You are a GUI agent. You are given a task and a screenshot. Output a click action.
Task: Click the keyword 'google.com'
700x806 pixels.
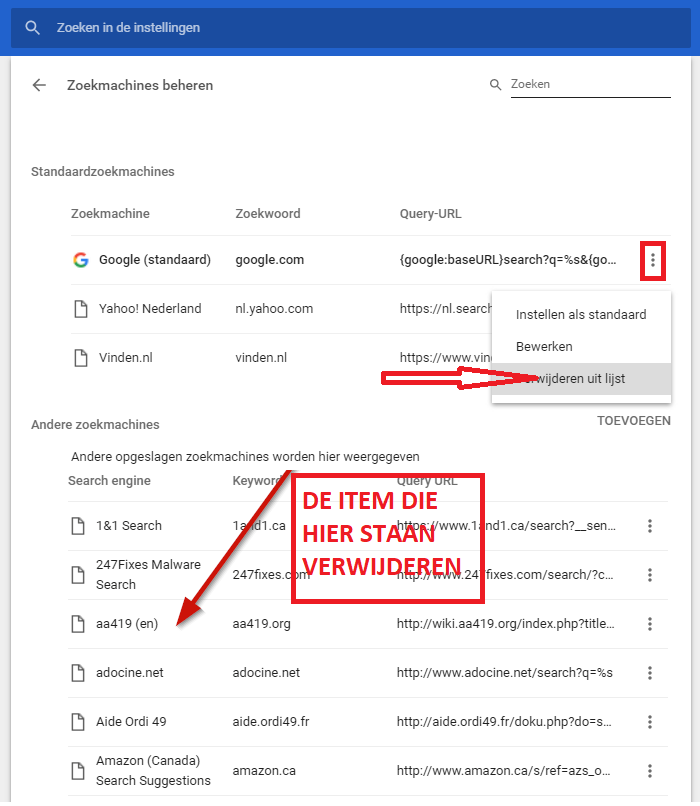(x=269, y=260)
